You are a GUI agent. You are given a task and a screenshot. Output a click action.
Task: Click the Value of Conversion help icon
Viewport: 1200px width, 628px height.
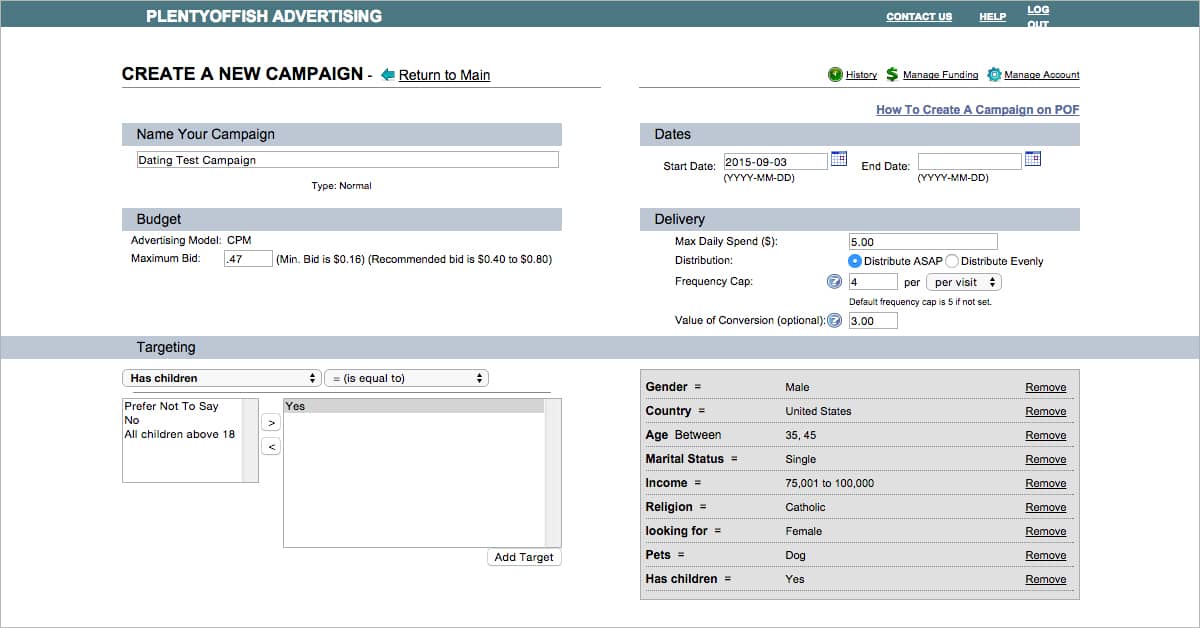834,321
